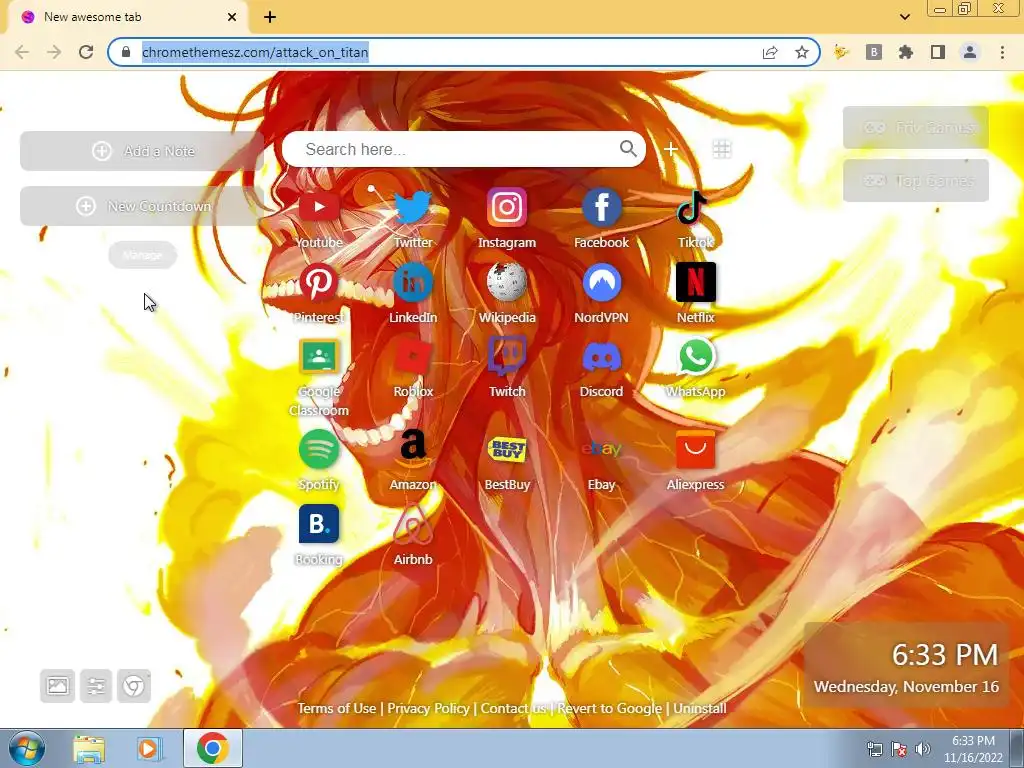
Task: Open the apps grid icon
Action: (722, 150)
